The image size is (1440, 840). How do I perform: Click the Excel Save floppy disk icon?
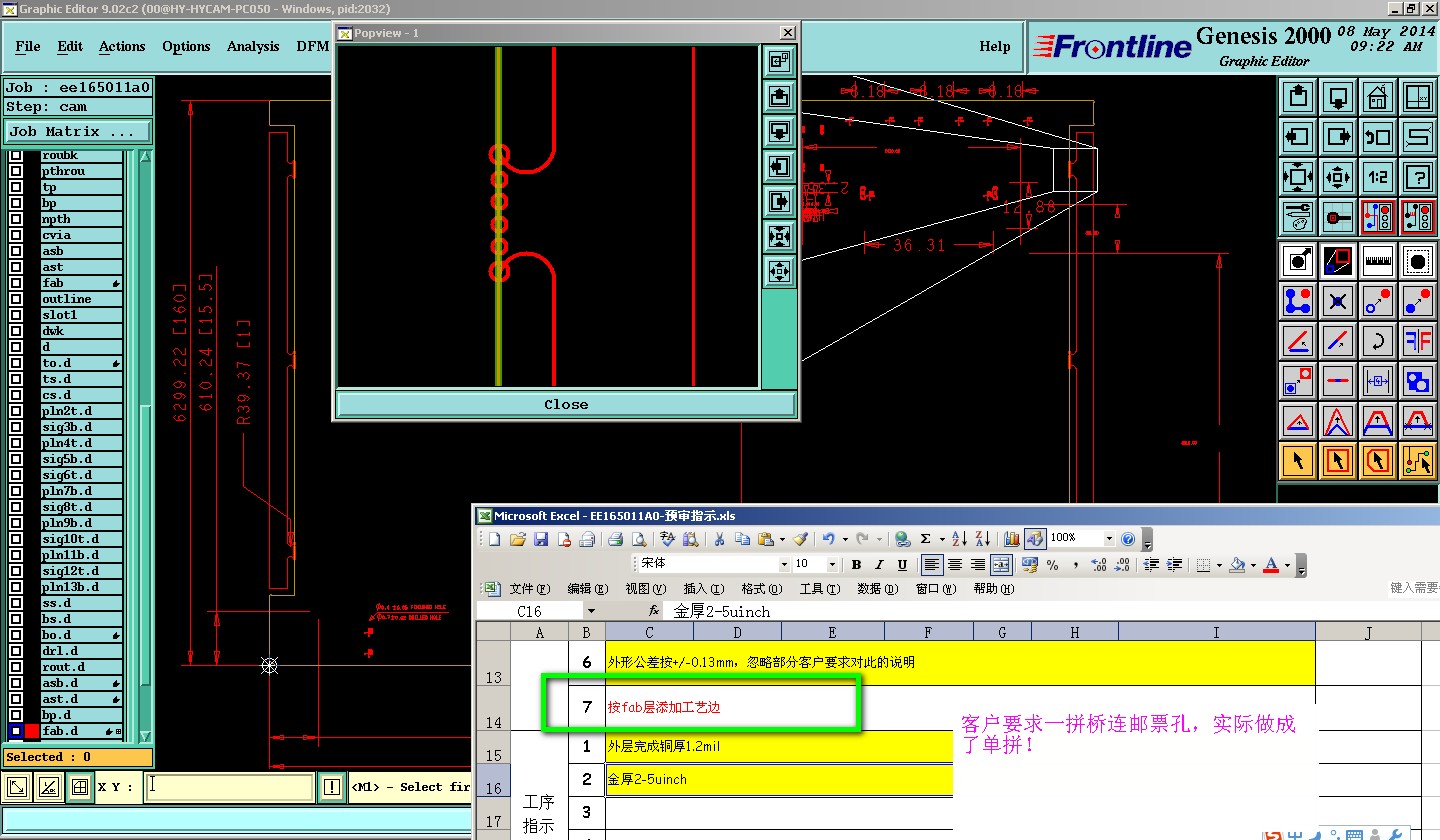[541, 539]
